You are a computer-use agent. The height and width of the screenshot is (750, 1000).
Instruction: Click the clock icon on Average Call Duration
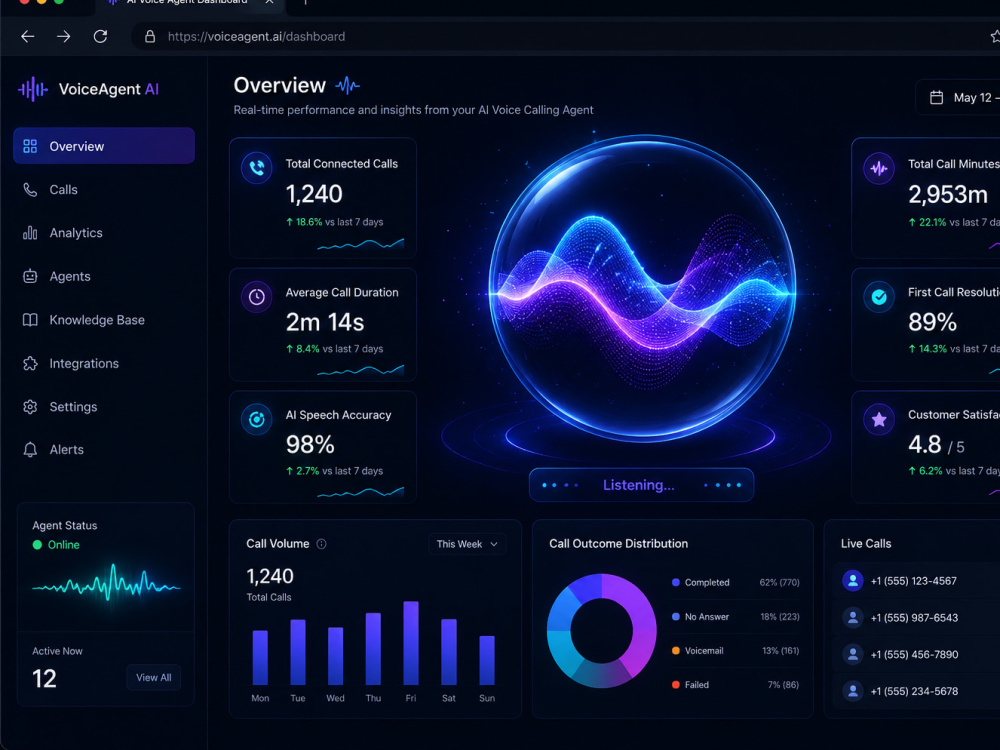coord(257,297)
